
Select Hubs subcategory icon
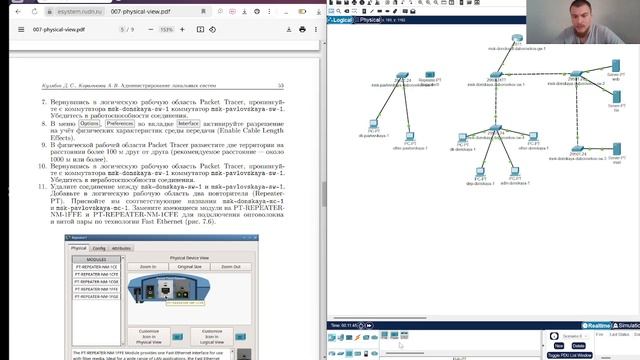pos(349,353)
